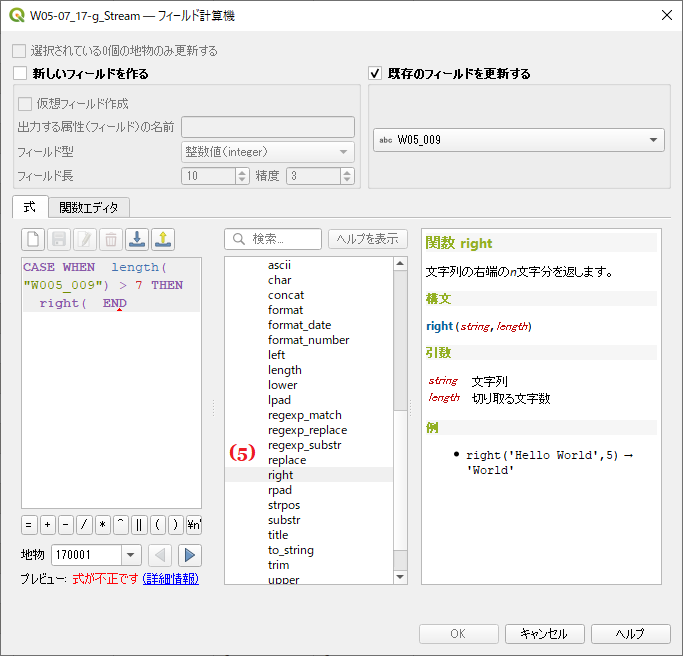
Task: Insert the multiply asterisk operator
Action: point(102,524)
